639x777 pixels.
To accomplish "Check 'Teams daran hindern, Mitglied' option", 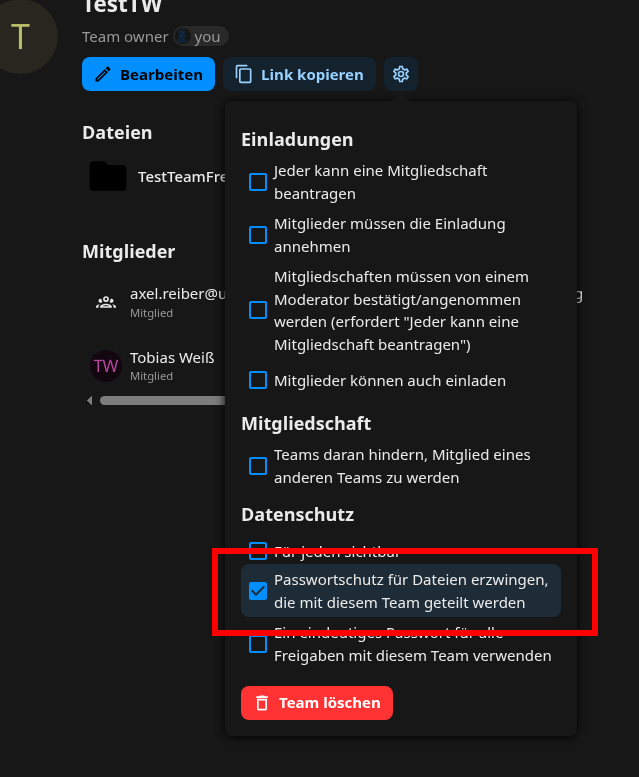I will [258, 466].
